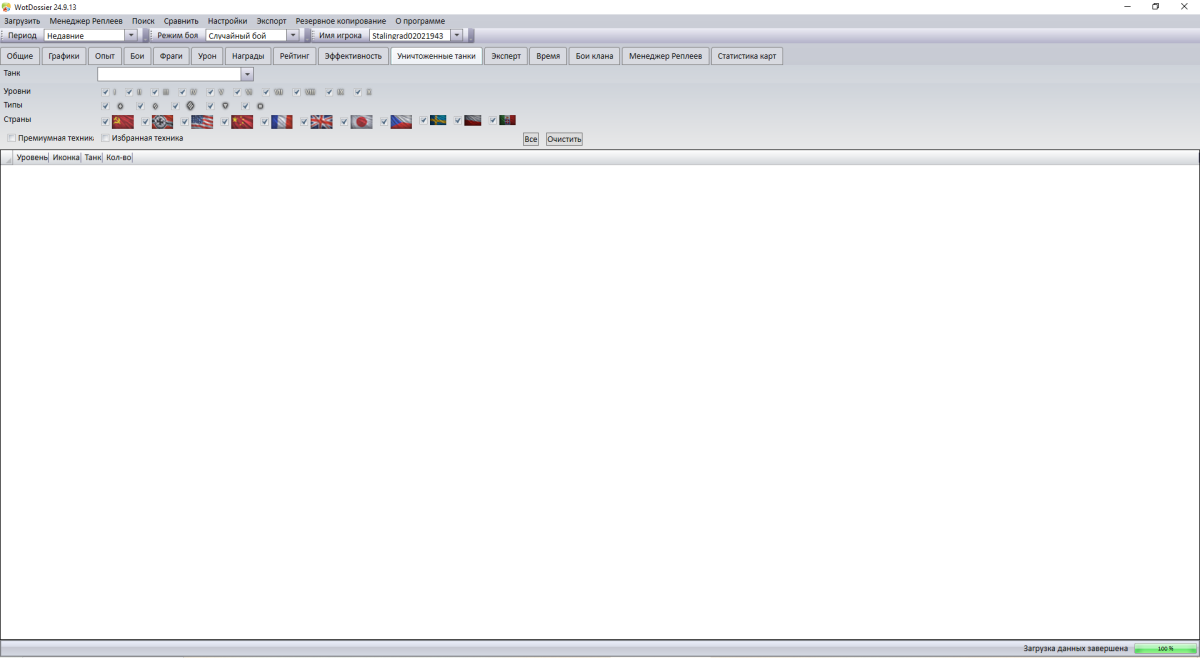Click the SPG artillery type icon
Viewport: 1200px width, 658px height.
click(x=260, y=105)
